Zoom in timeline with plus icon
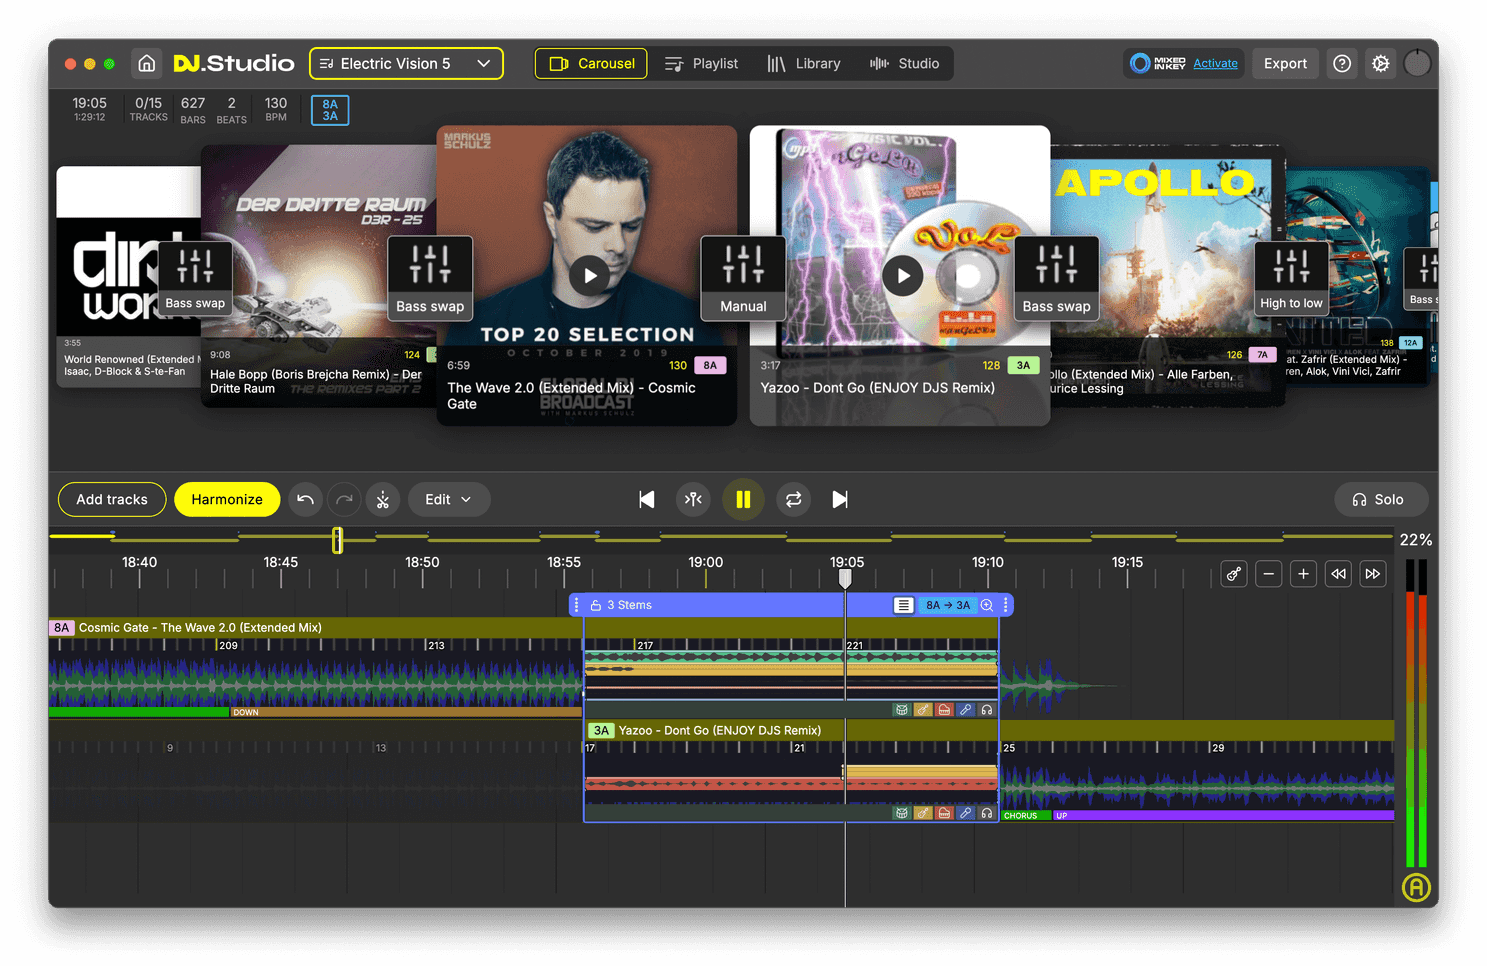1487x966 pixels. (1303, 574)
